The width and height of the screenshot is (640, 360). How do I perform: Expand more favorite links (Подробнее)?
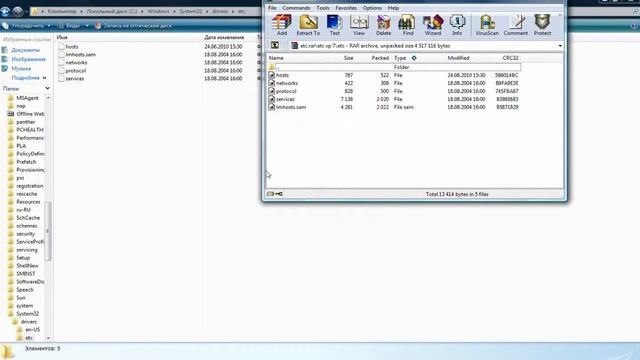pos(29,78)
